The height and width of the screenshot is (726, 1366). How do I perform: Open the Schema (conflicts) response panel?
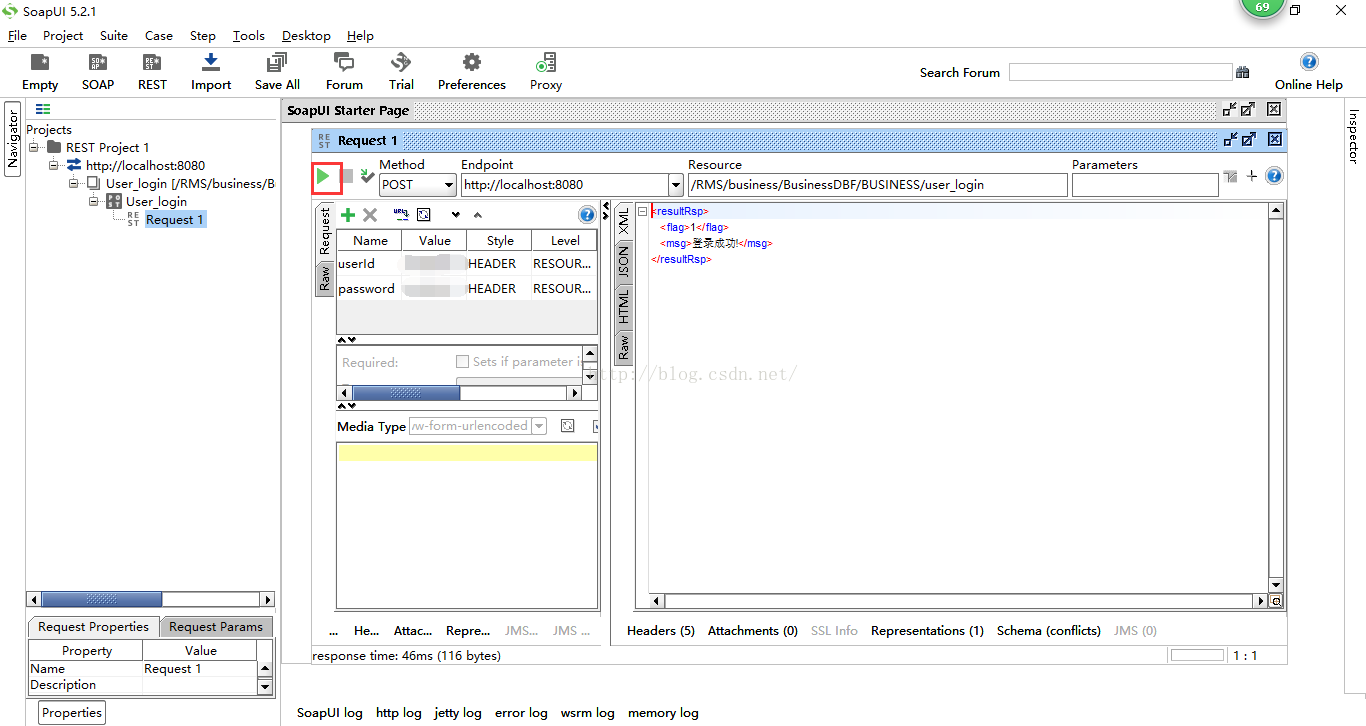[x=1049, y=631]
